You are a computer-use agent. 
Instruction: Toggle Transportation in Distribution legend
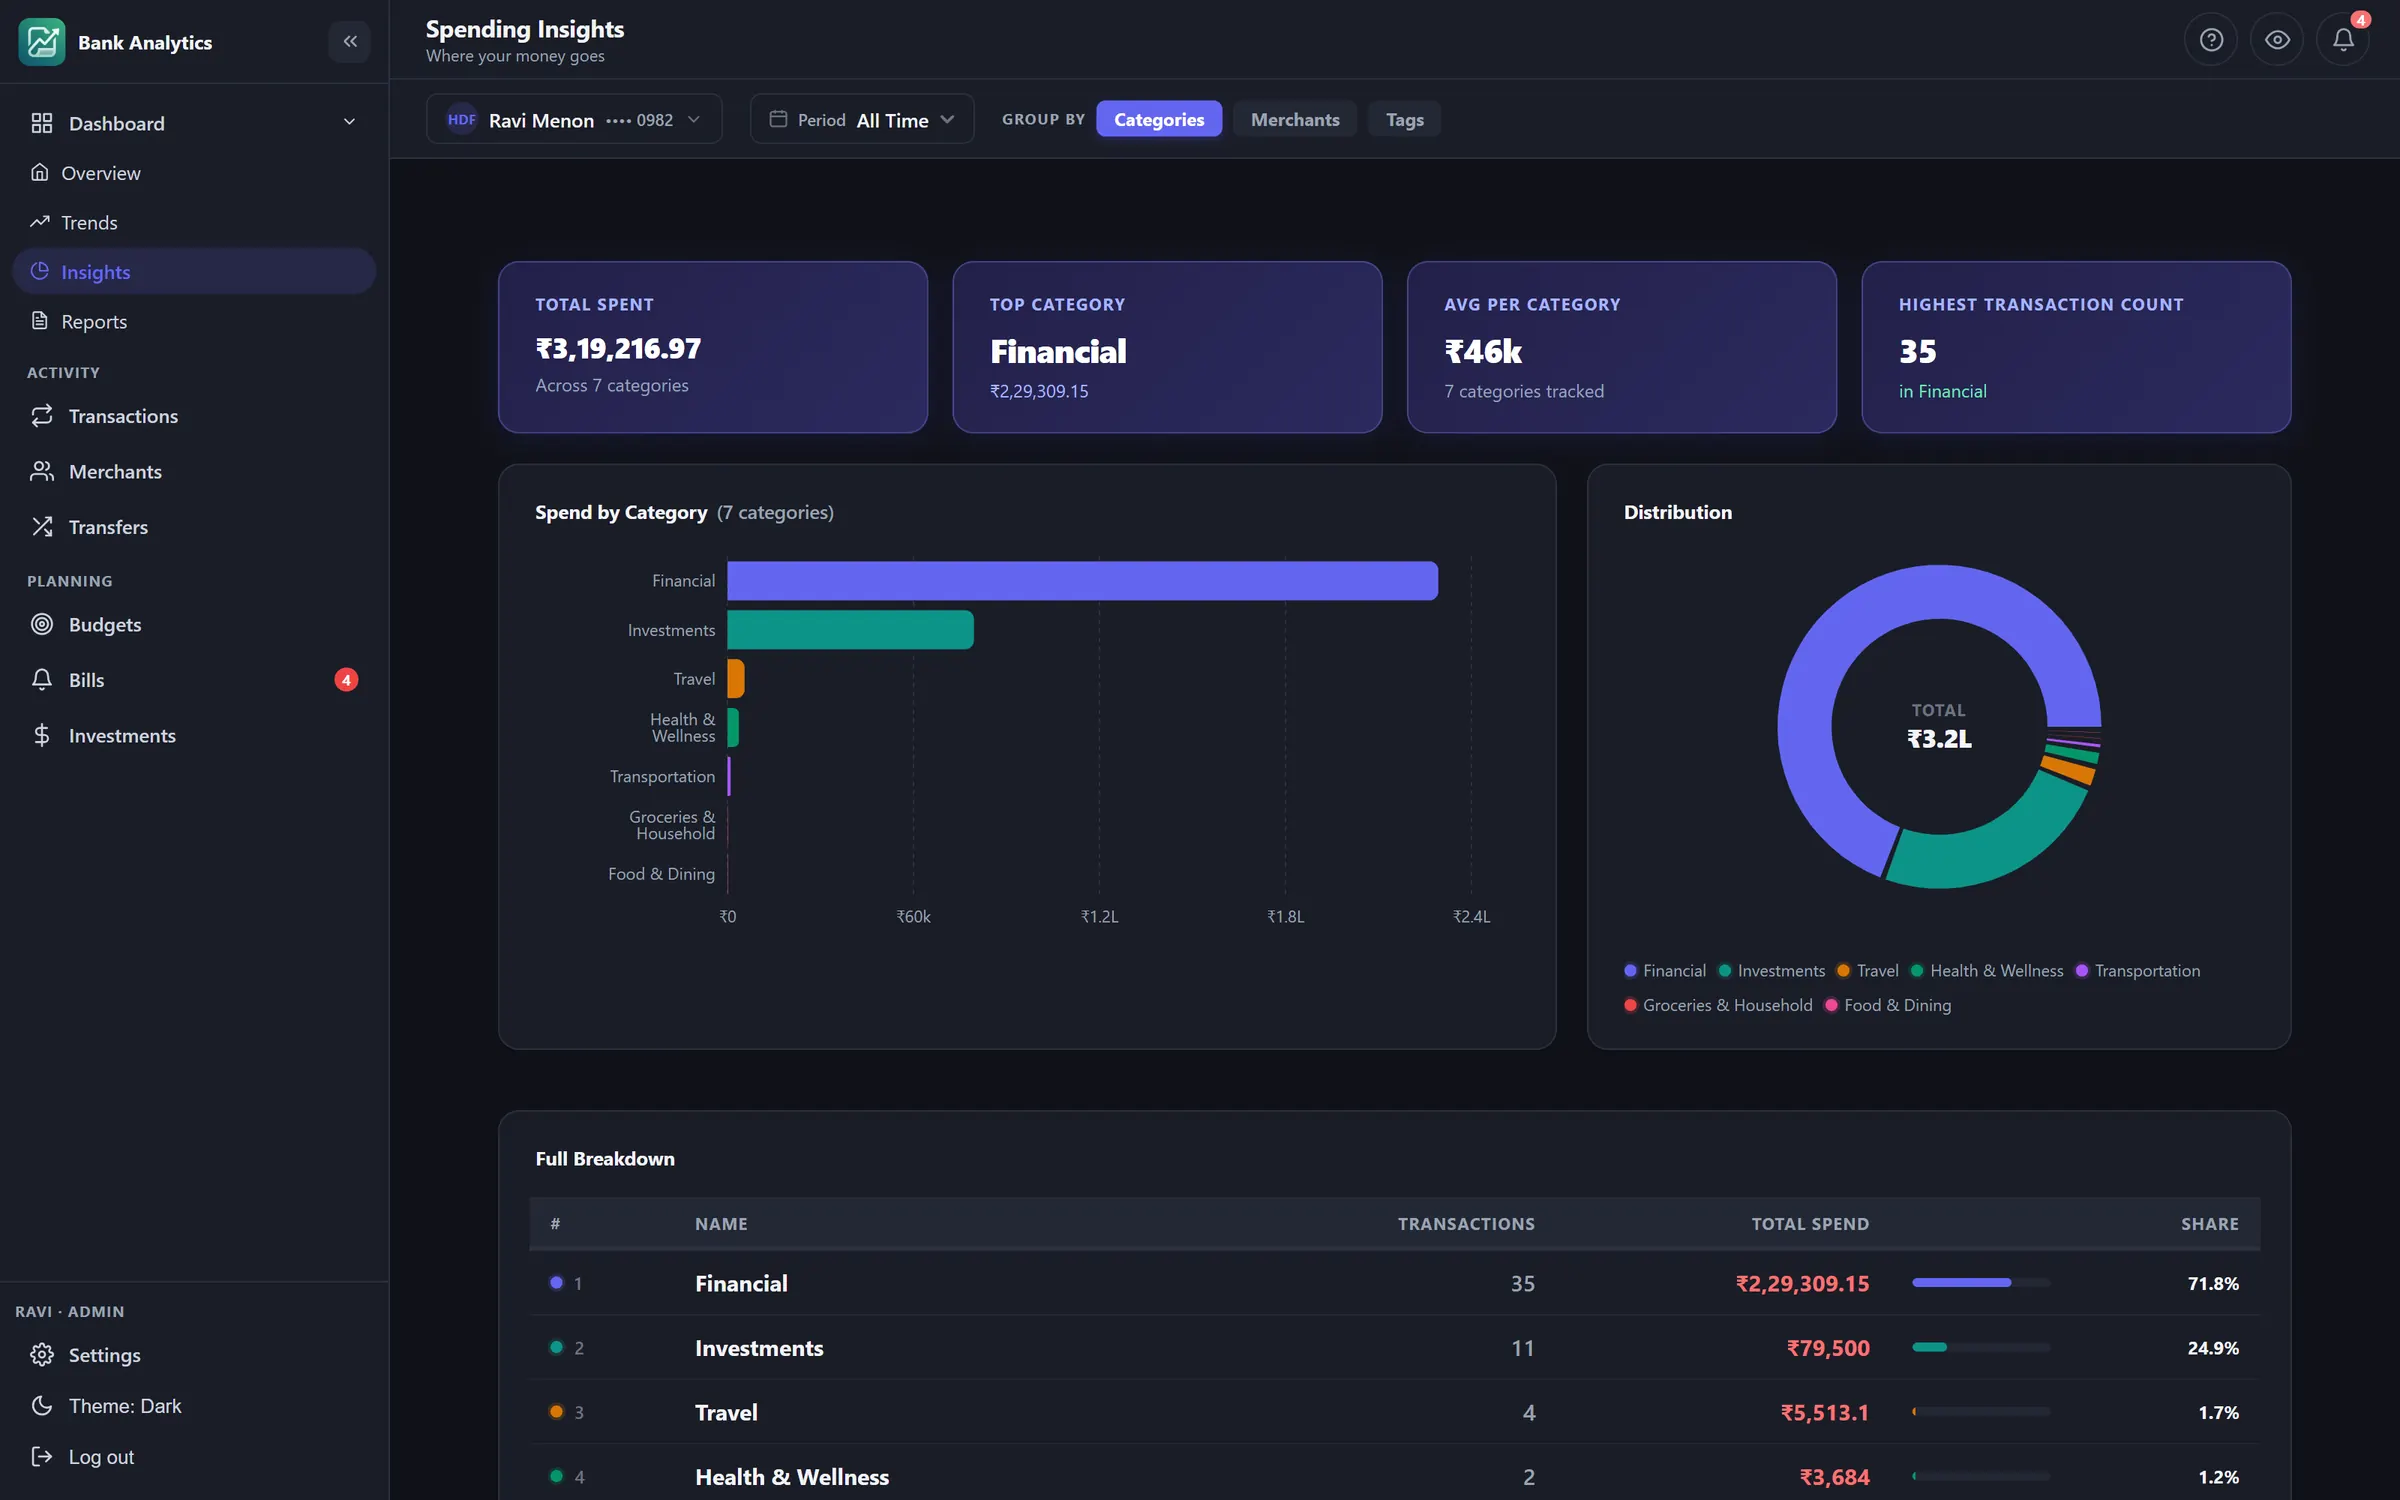click(x=2138, y=971)
